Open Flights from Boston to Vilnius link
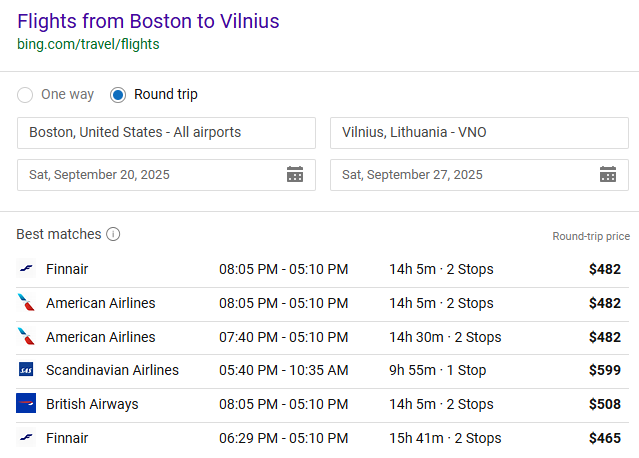Screen dimensions: 639x458 (148, 21)
